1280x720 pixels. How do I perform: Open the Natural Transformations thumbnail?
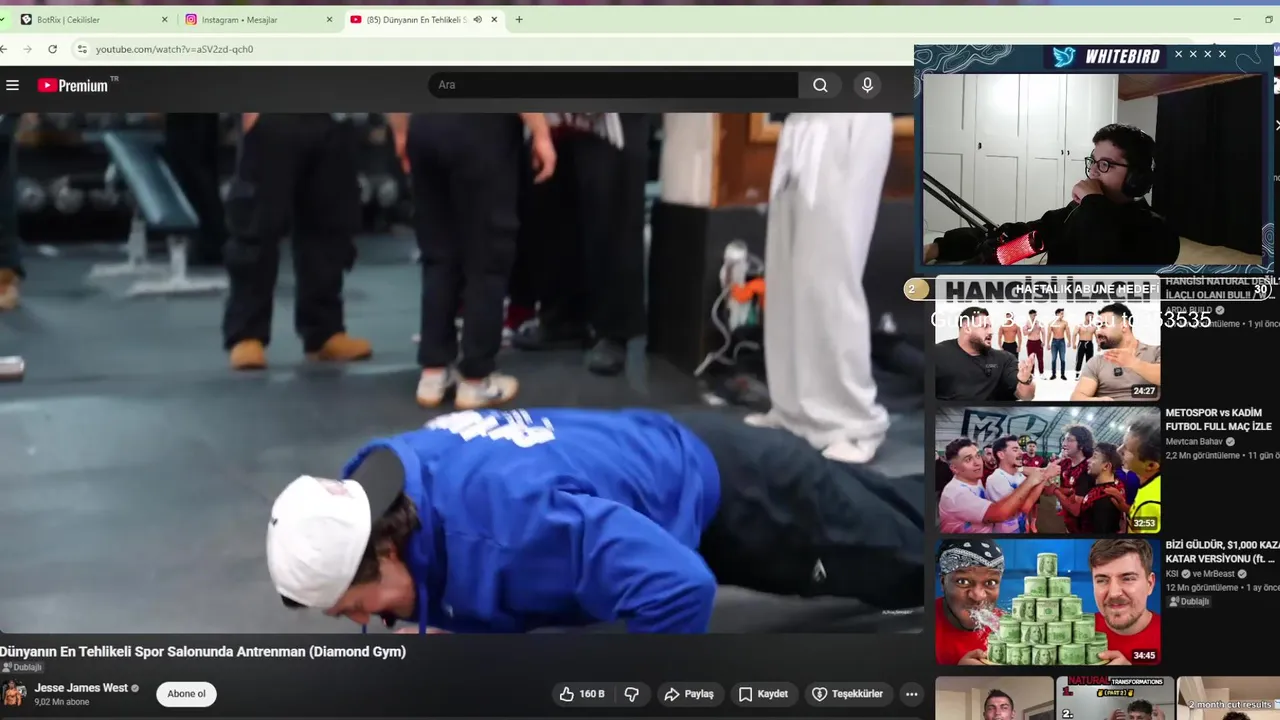click(1115, 698)
